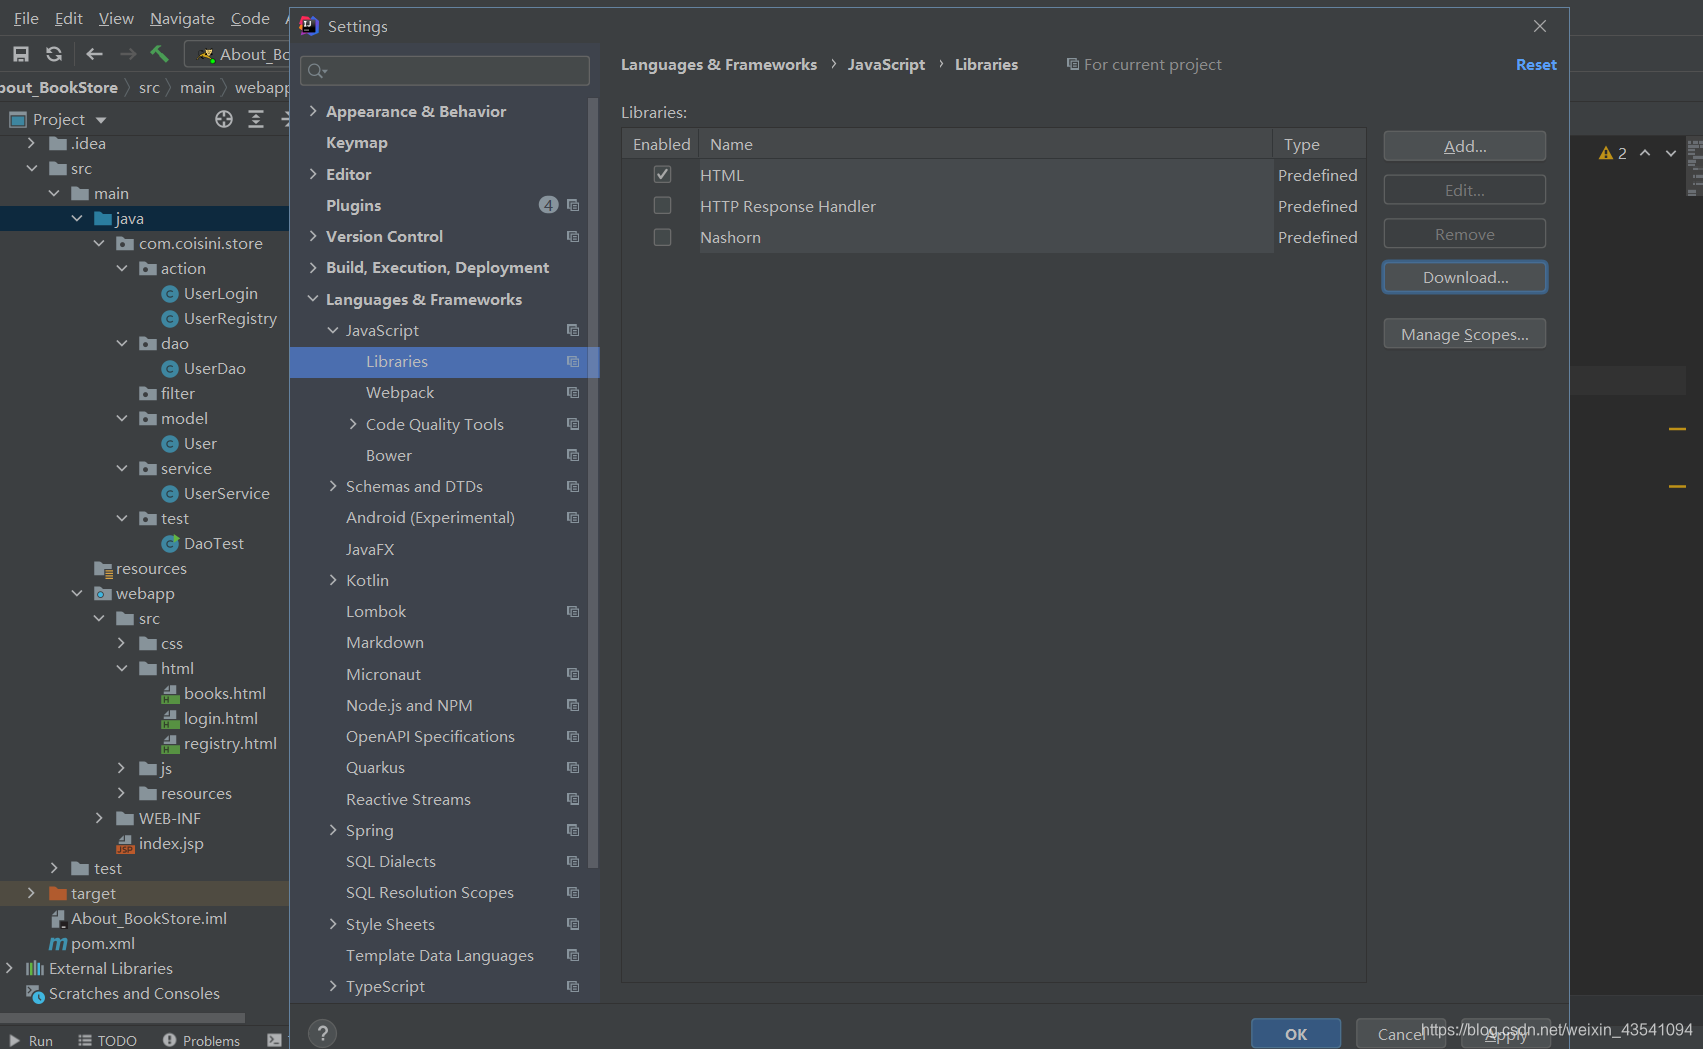Expand Schemas and DTDs node
The width and height of the screenshot is (1703, 1049).
[333, 486]
